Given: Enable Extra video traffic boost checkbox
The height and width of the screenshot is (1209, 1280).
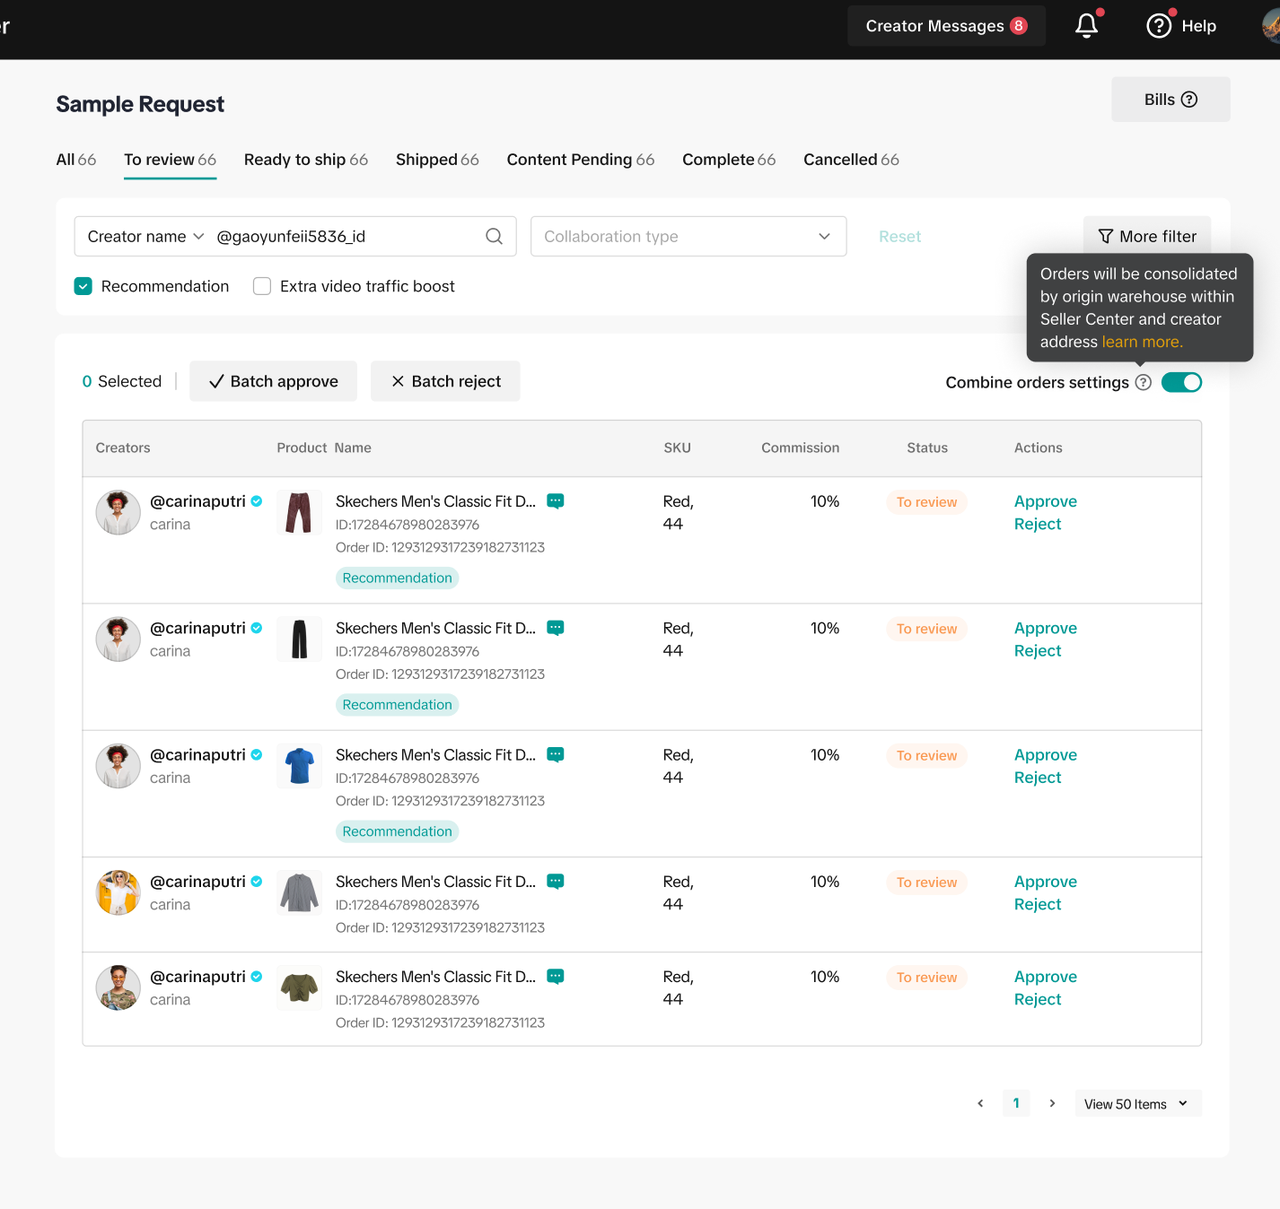Looking at the screenshot, I should [x=262, y=287].
